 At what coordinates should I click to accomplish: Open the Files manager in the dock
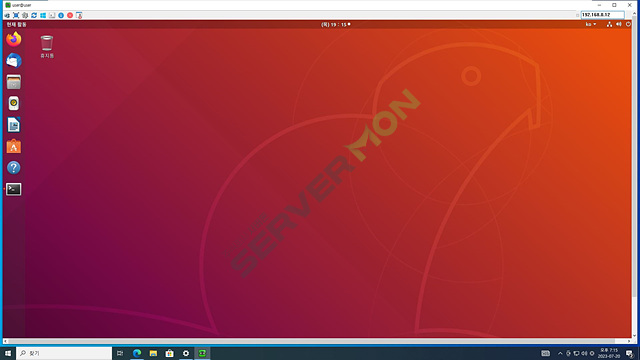pyautogui.click(x=13, y=82)
